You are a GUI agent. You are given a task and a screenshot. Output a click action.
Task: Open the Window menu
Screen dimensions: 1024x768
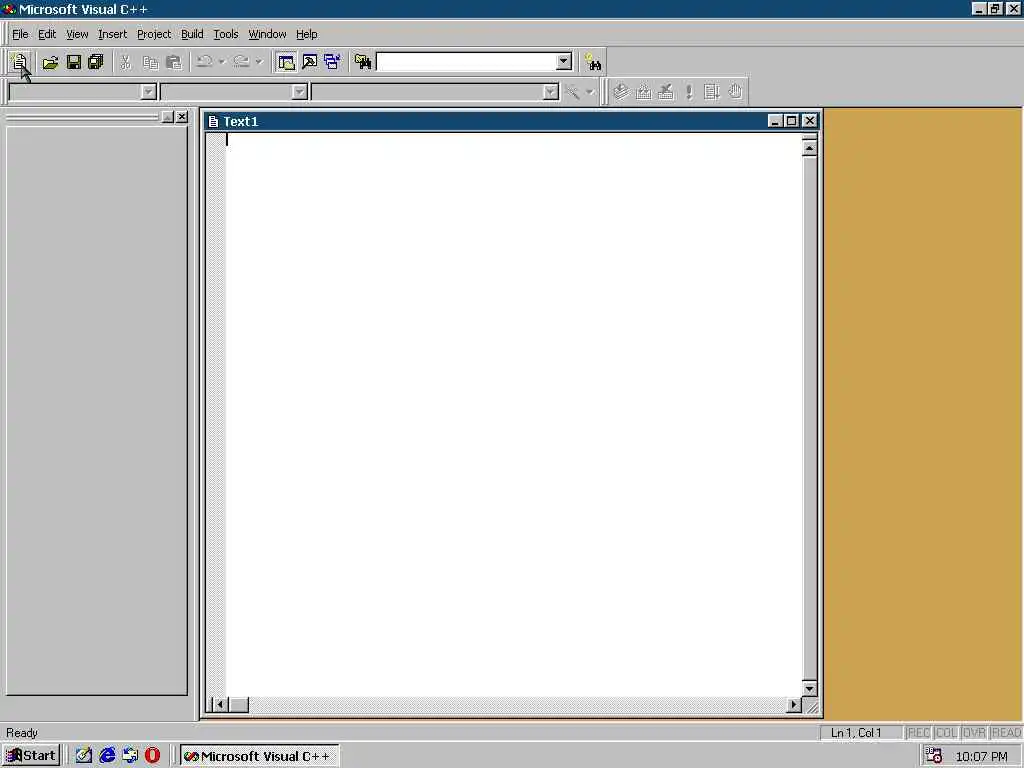267,34
